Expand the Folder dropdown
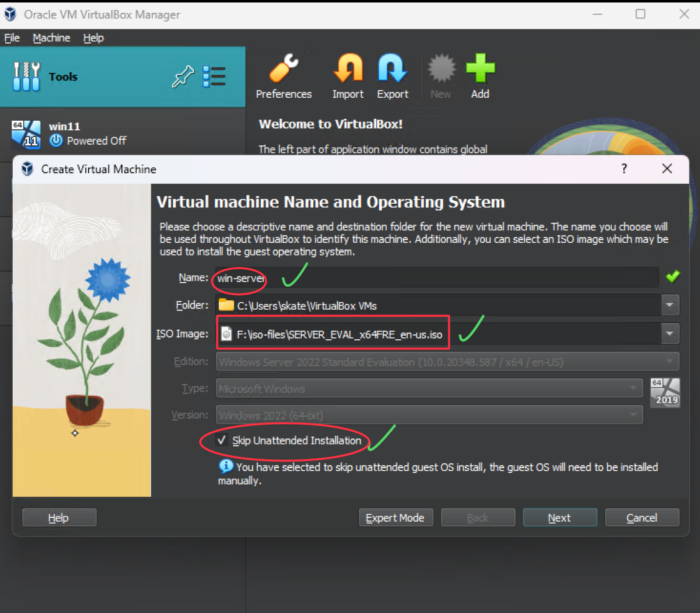This screenshot has width=700, height=613. coord(668,305)
